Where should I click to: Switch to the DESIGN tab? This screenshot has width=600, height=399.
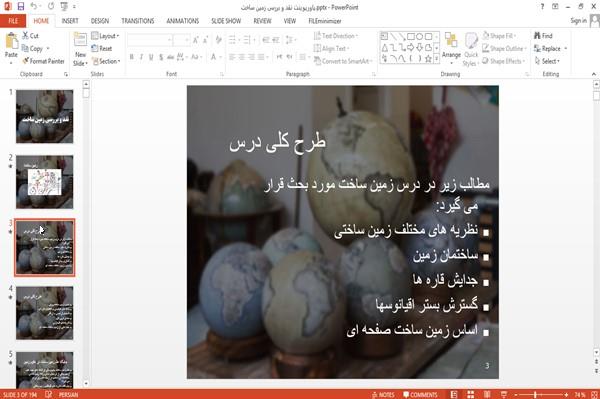100,21
